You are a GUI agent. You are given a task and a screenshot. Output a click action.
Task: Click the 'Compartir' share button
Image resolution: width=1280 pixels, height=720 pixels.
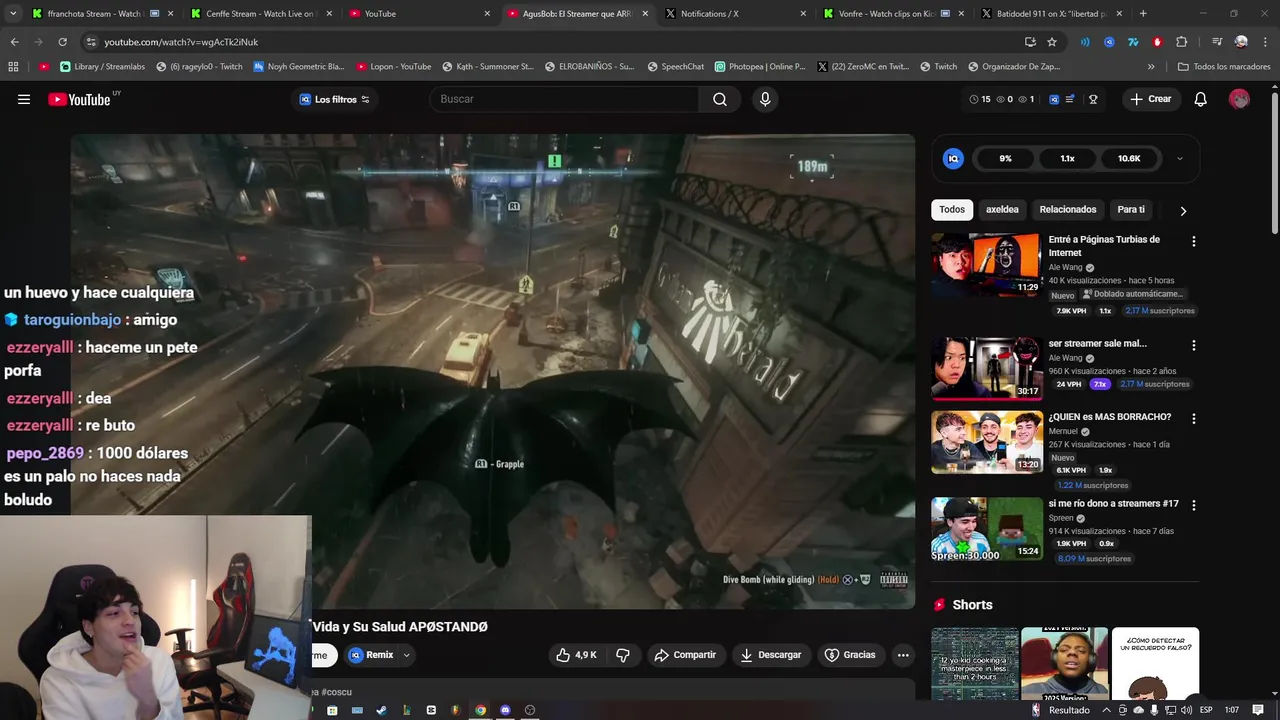tap(685, 655)
